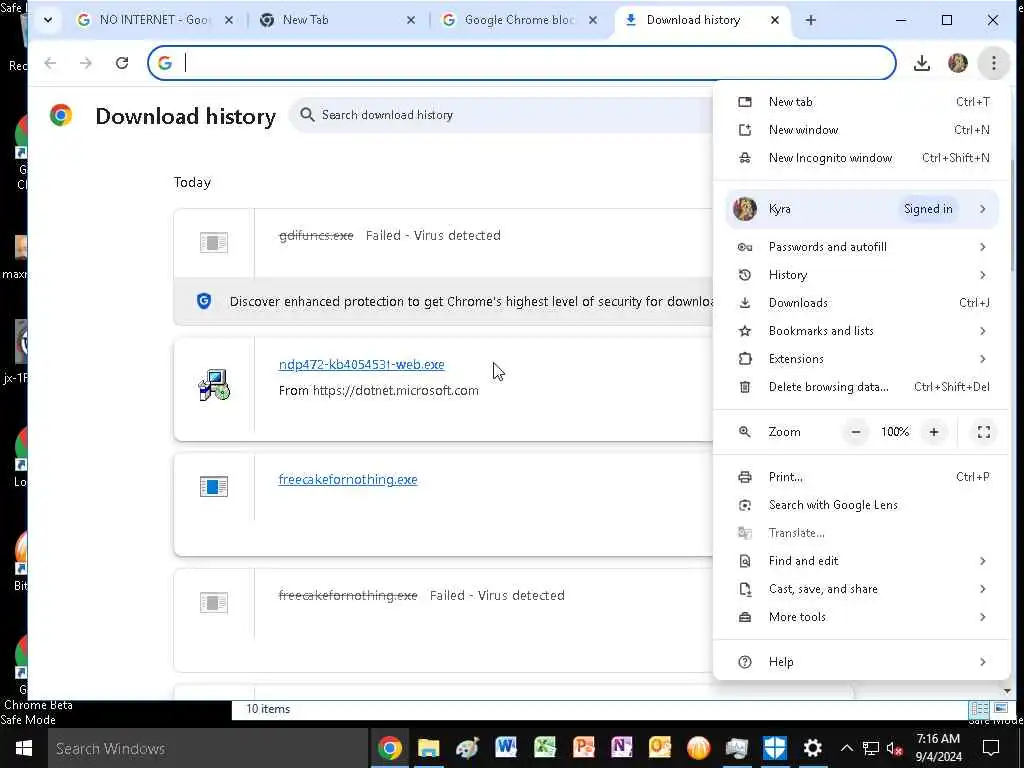Open the Chrome three-dot menu button

coord(993,63)
